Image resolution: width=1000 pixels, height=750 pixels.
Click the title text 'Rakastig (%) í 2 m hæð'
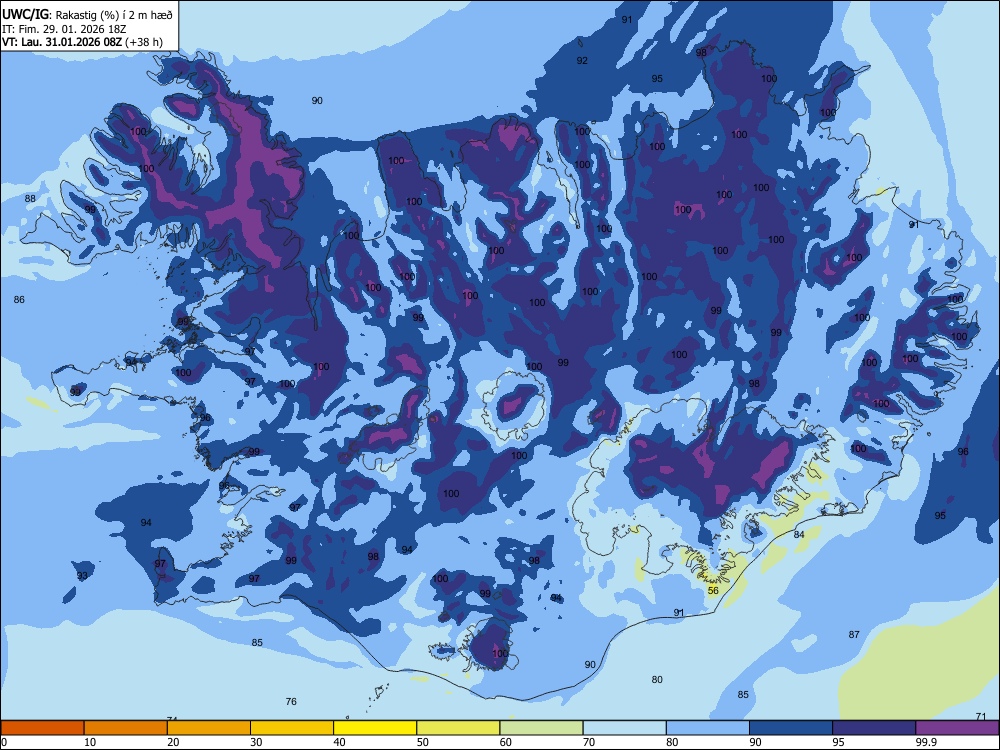tap(114, 15)
